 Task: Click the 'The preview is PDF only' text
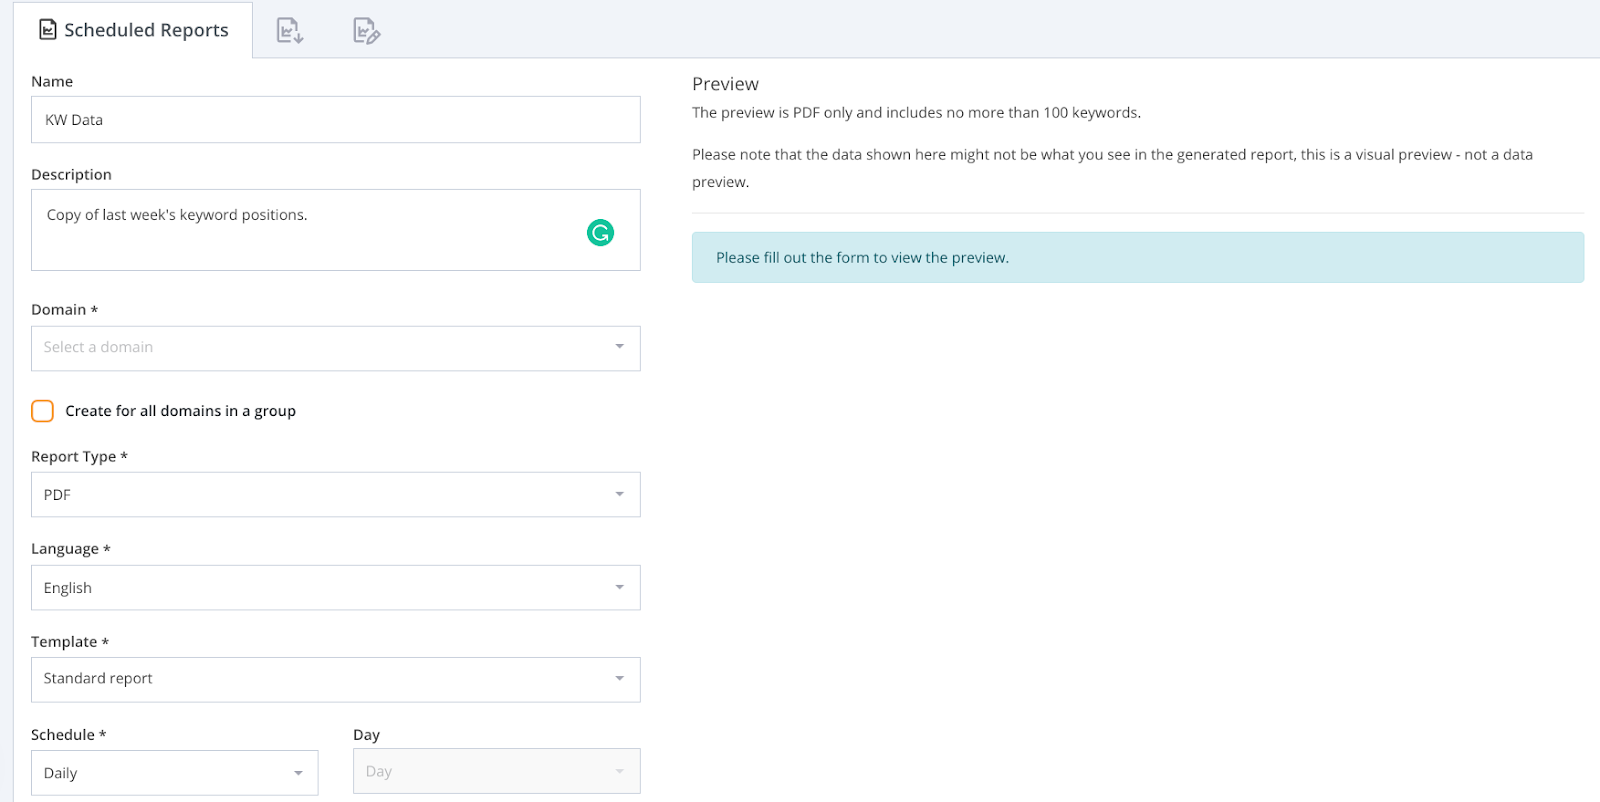click(x=916, y=113)
